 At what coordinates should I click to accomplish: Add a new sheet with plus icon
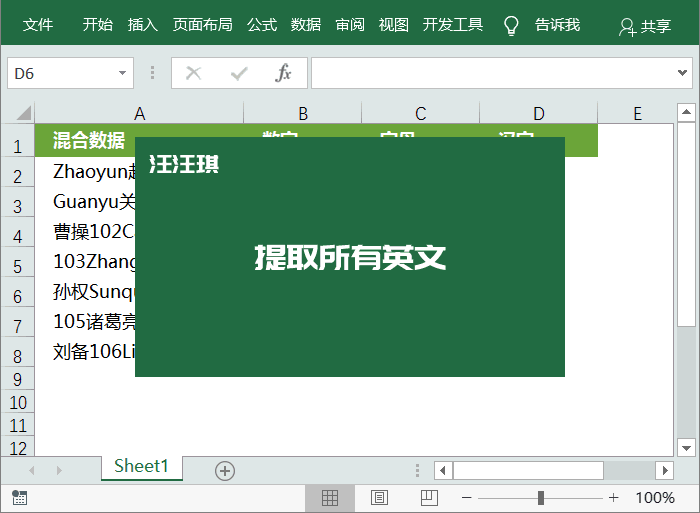pyautogui.click(x=225, y=471)
